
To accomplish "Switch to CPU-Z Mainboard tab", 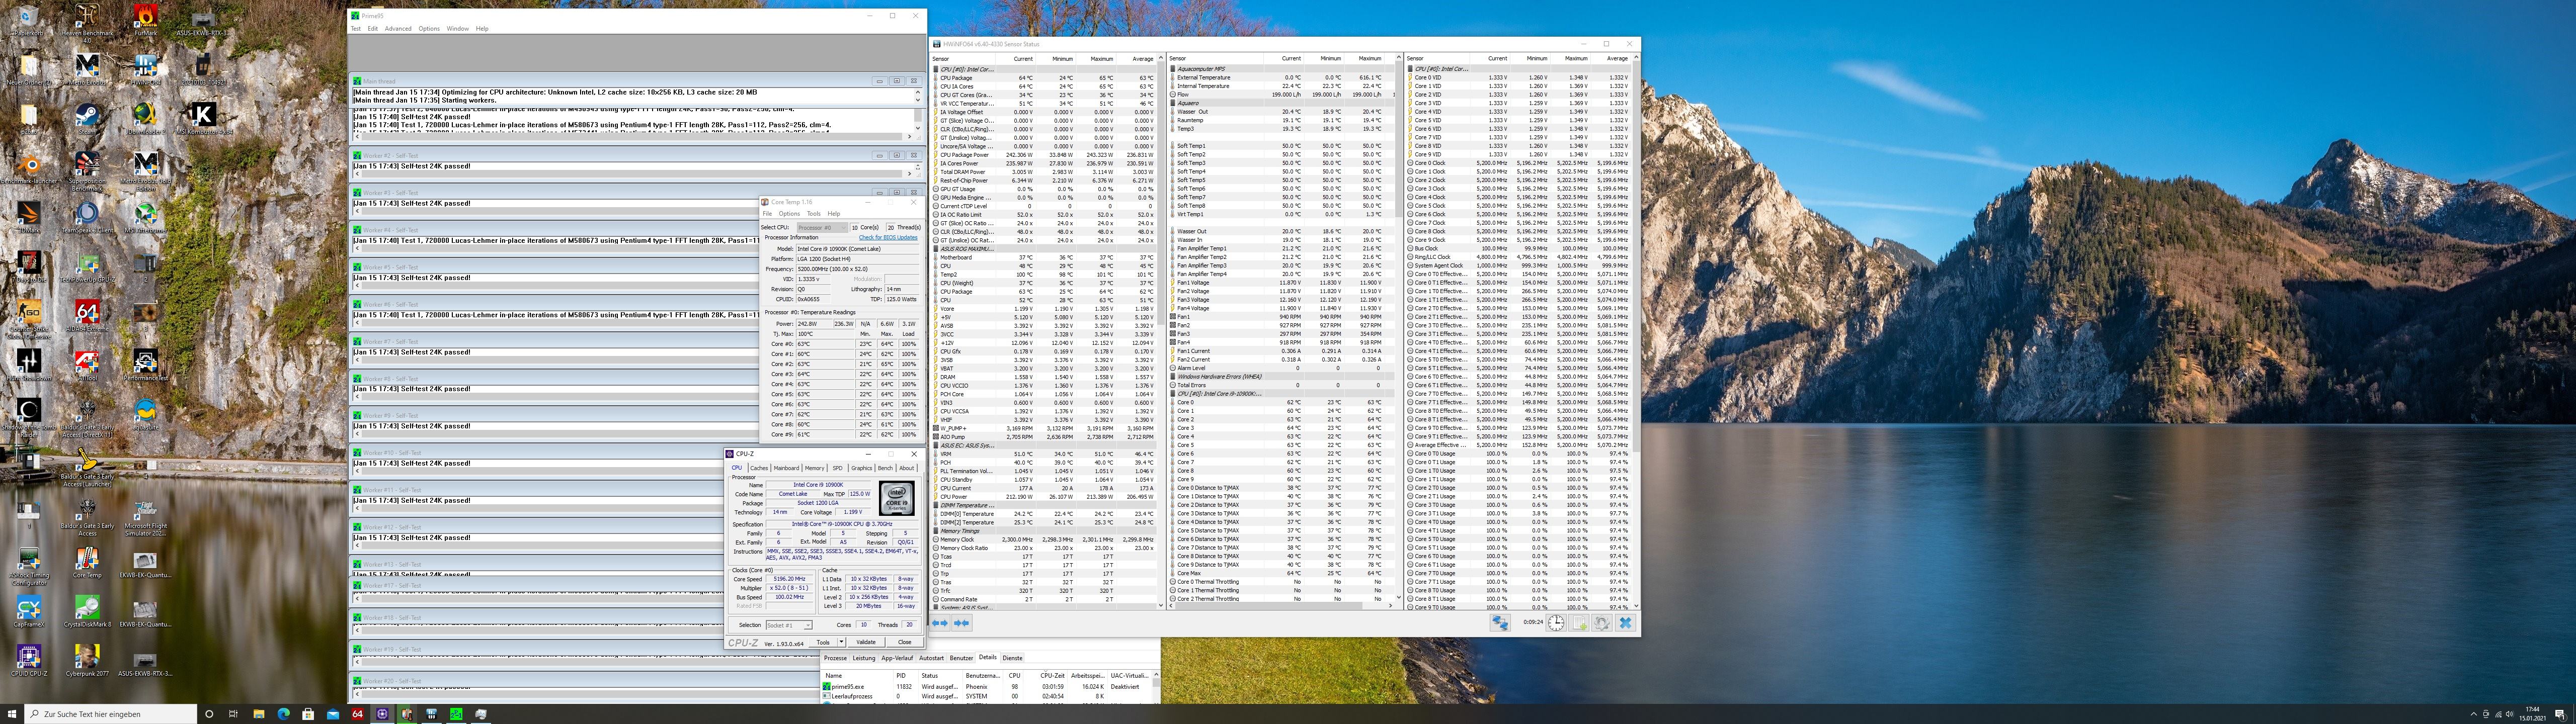I will point(787,468).
